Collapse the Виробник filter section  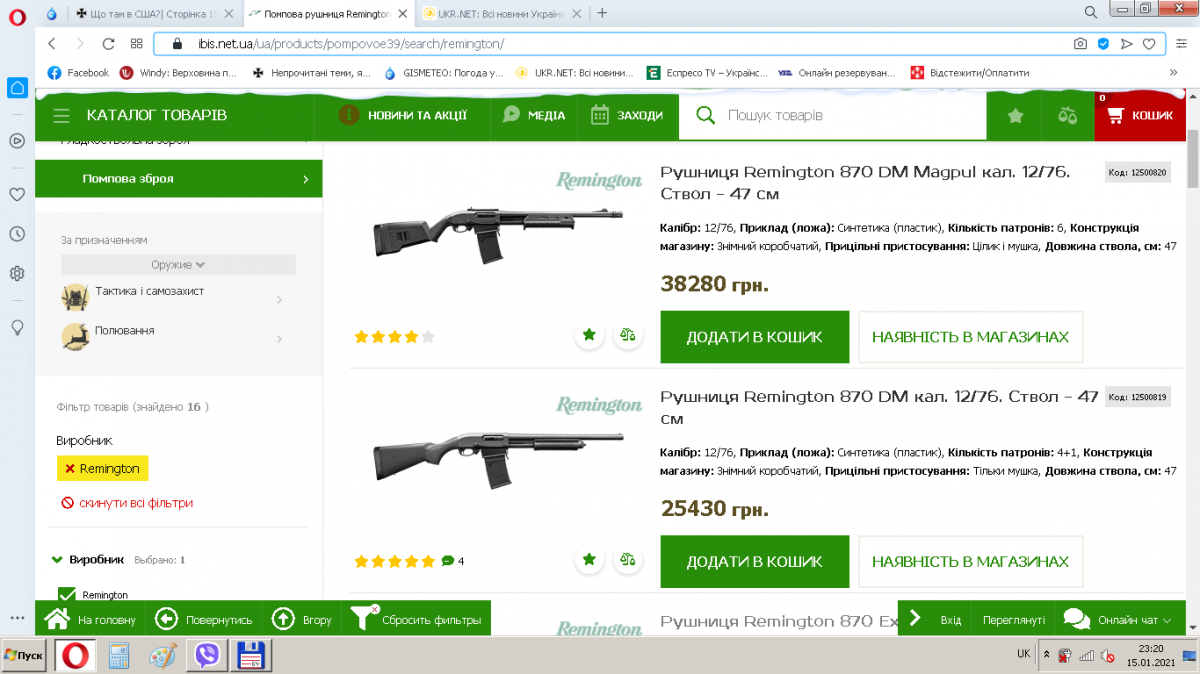pyautogui.click(x=55, y=560)
